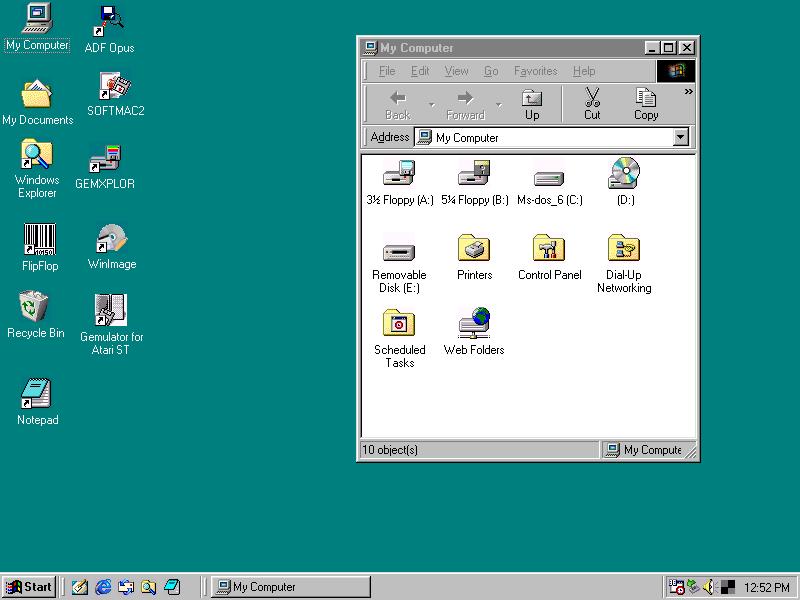Click the Start button
Viewport: 800px width, 600px height.
[29, 587]
